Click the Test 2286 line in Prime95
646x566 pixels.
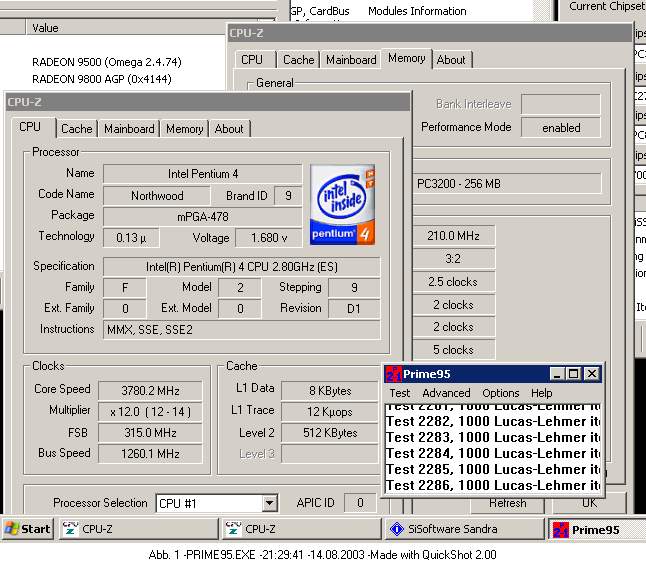(x=493, y=485)
